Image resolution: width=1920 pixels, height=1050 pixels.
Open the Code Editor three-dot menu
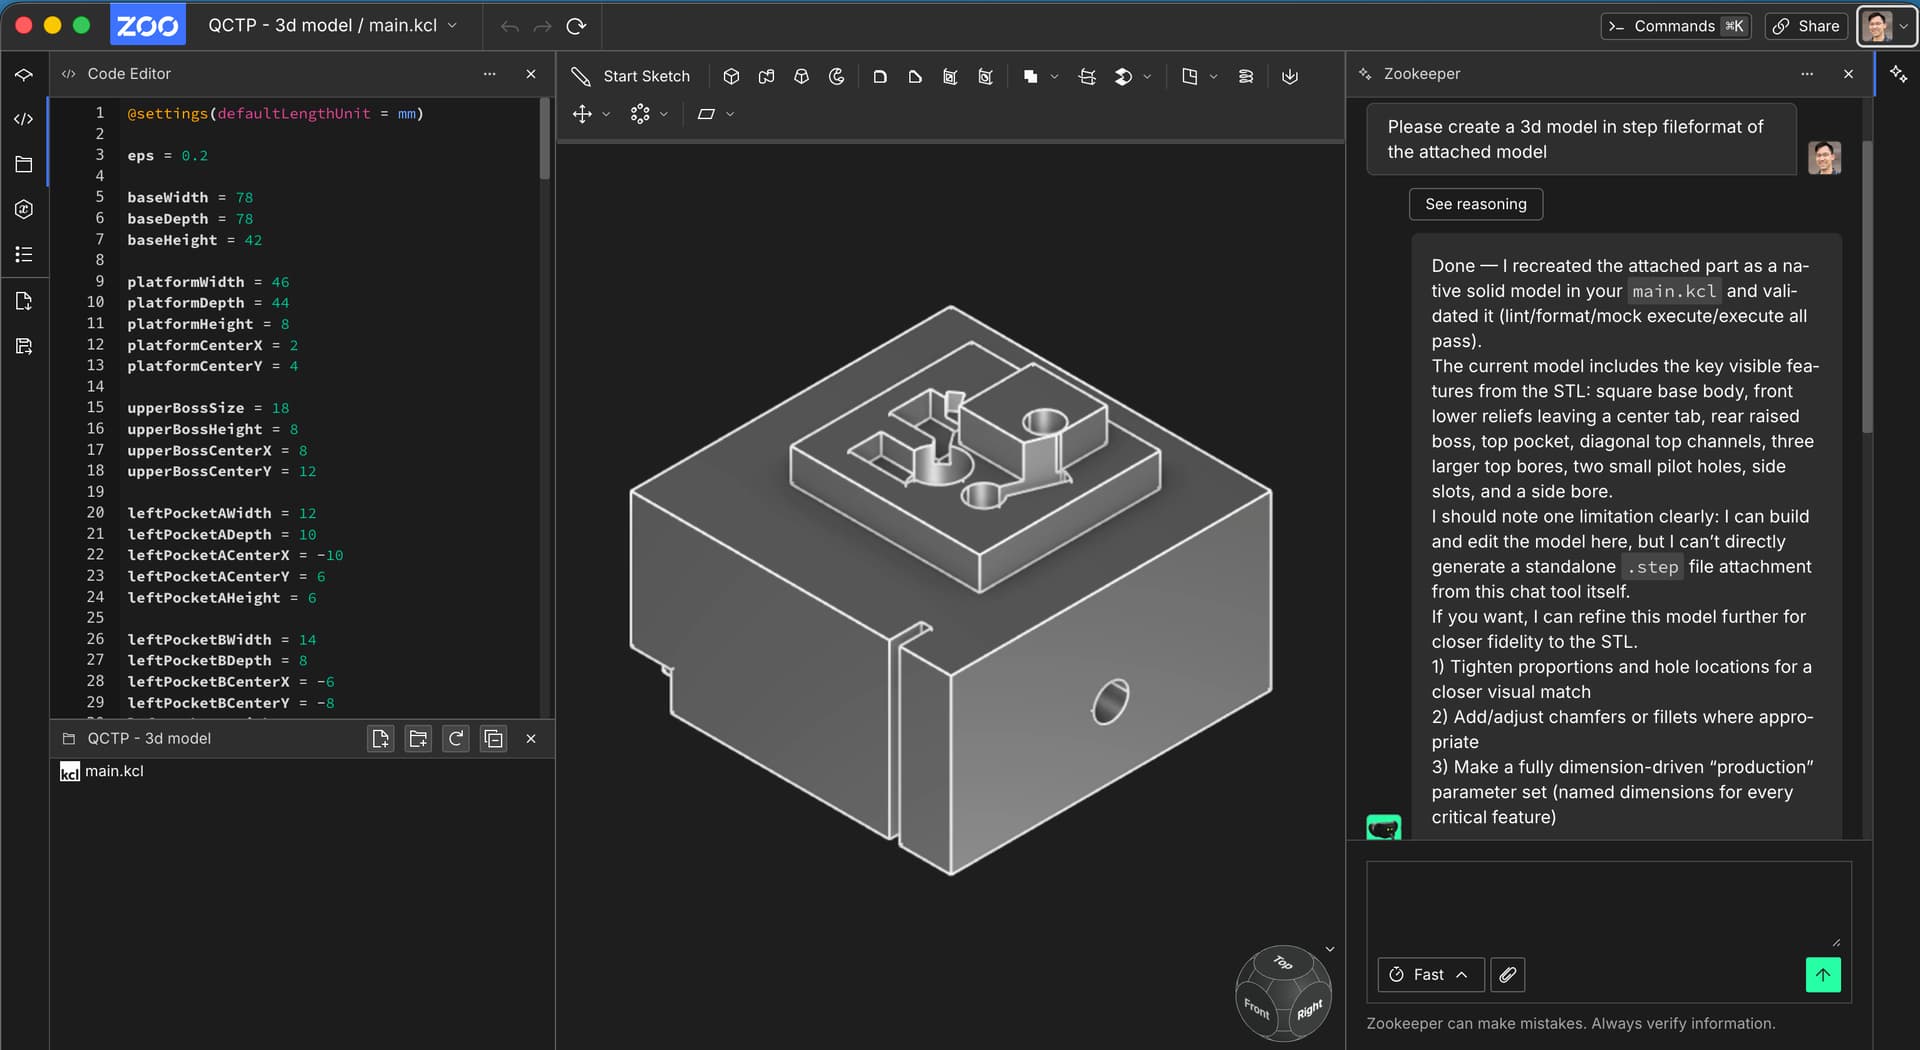(x=489, y=74)
